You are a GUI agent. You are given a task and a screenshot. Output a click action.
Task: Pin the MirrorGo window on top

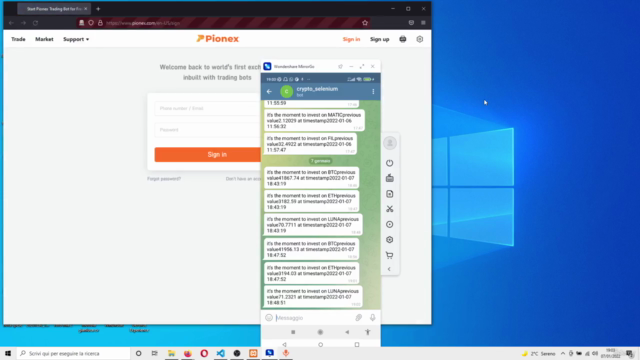[x=340, y=66]
